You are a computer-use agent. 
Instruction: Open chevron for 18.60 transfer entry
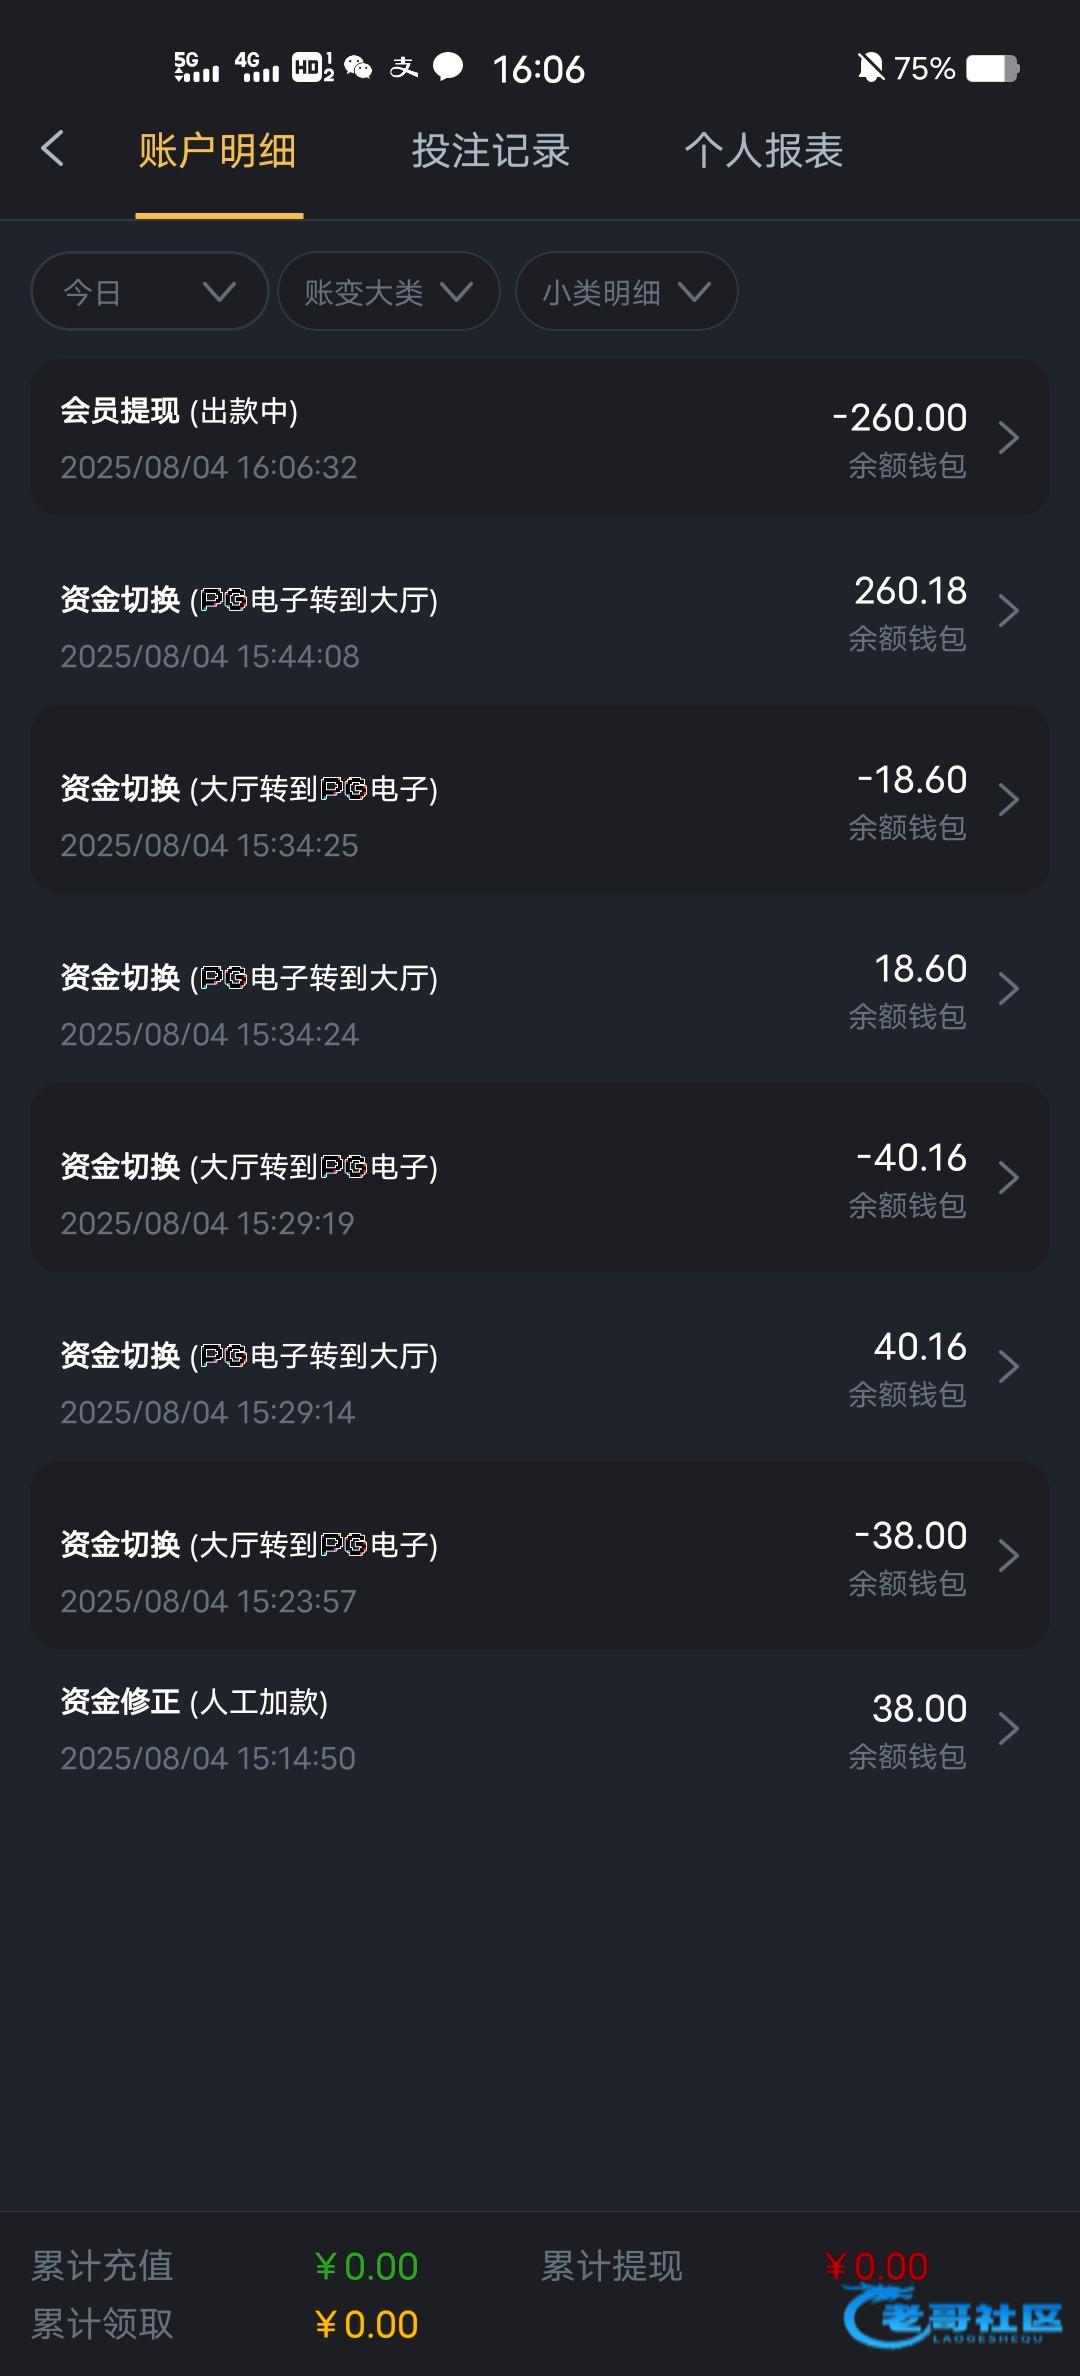[1008, 989]
